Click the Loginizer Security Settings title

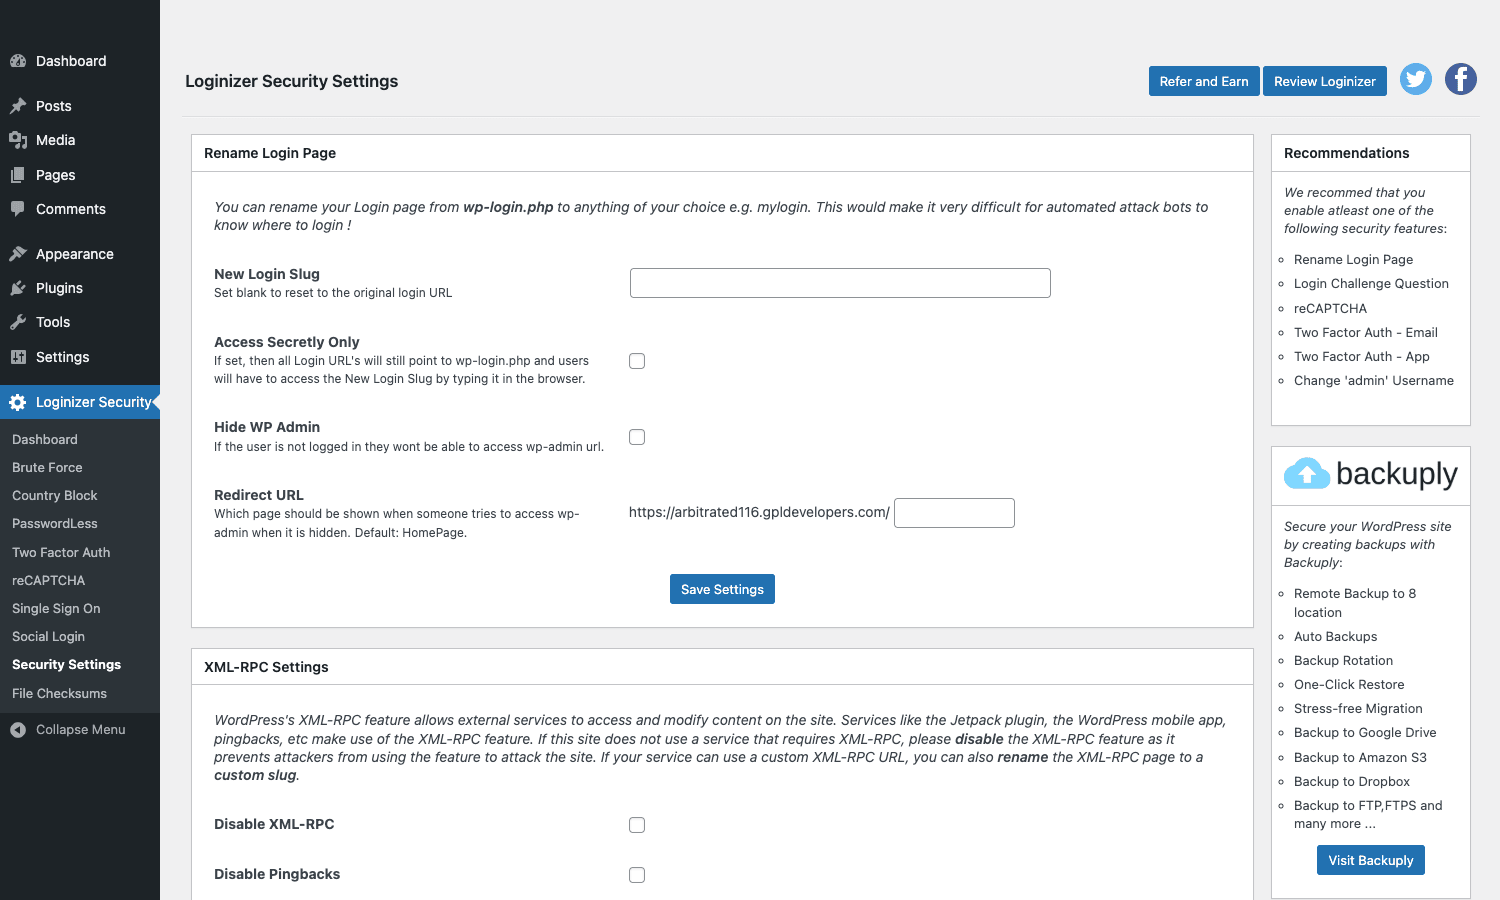coord(292,81)
